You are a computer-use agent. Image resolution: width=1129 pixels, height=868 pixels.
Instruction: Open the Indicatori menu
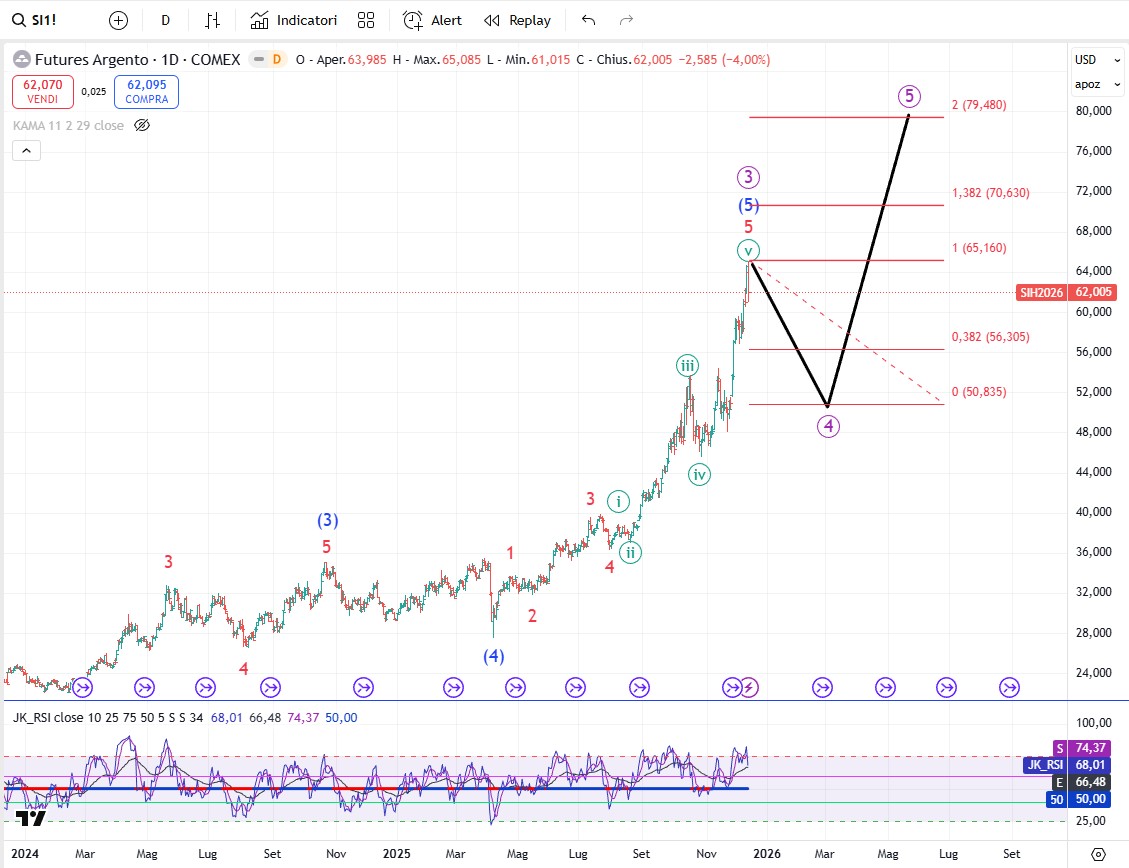coord(294,20)
